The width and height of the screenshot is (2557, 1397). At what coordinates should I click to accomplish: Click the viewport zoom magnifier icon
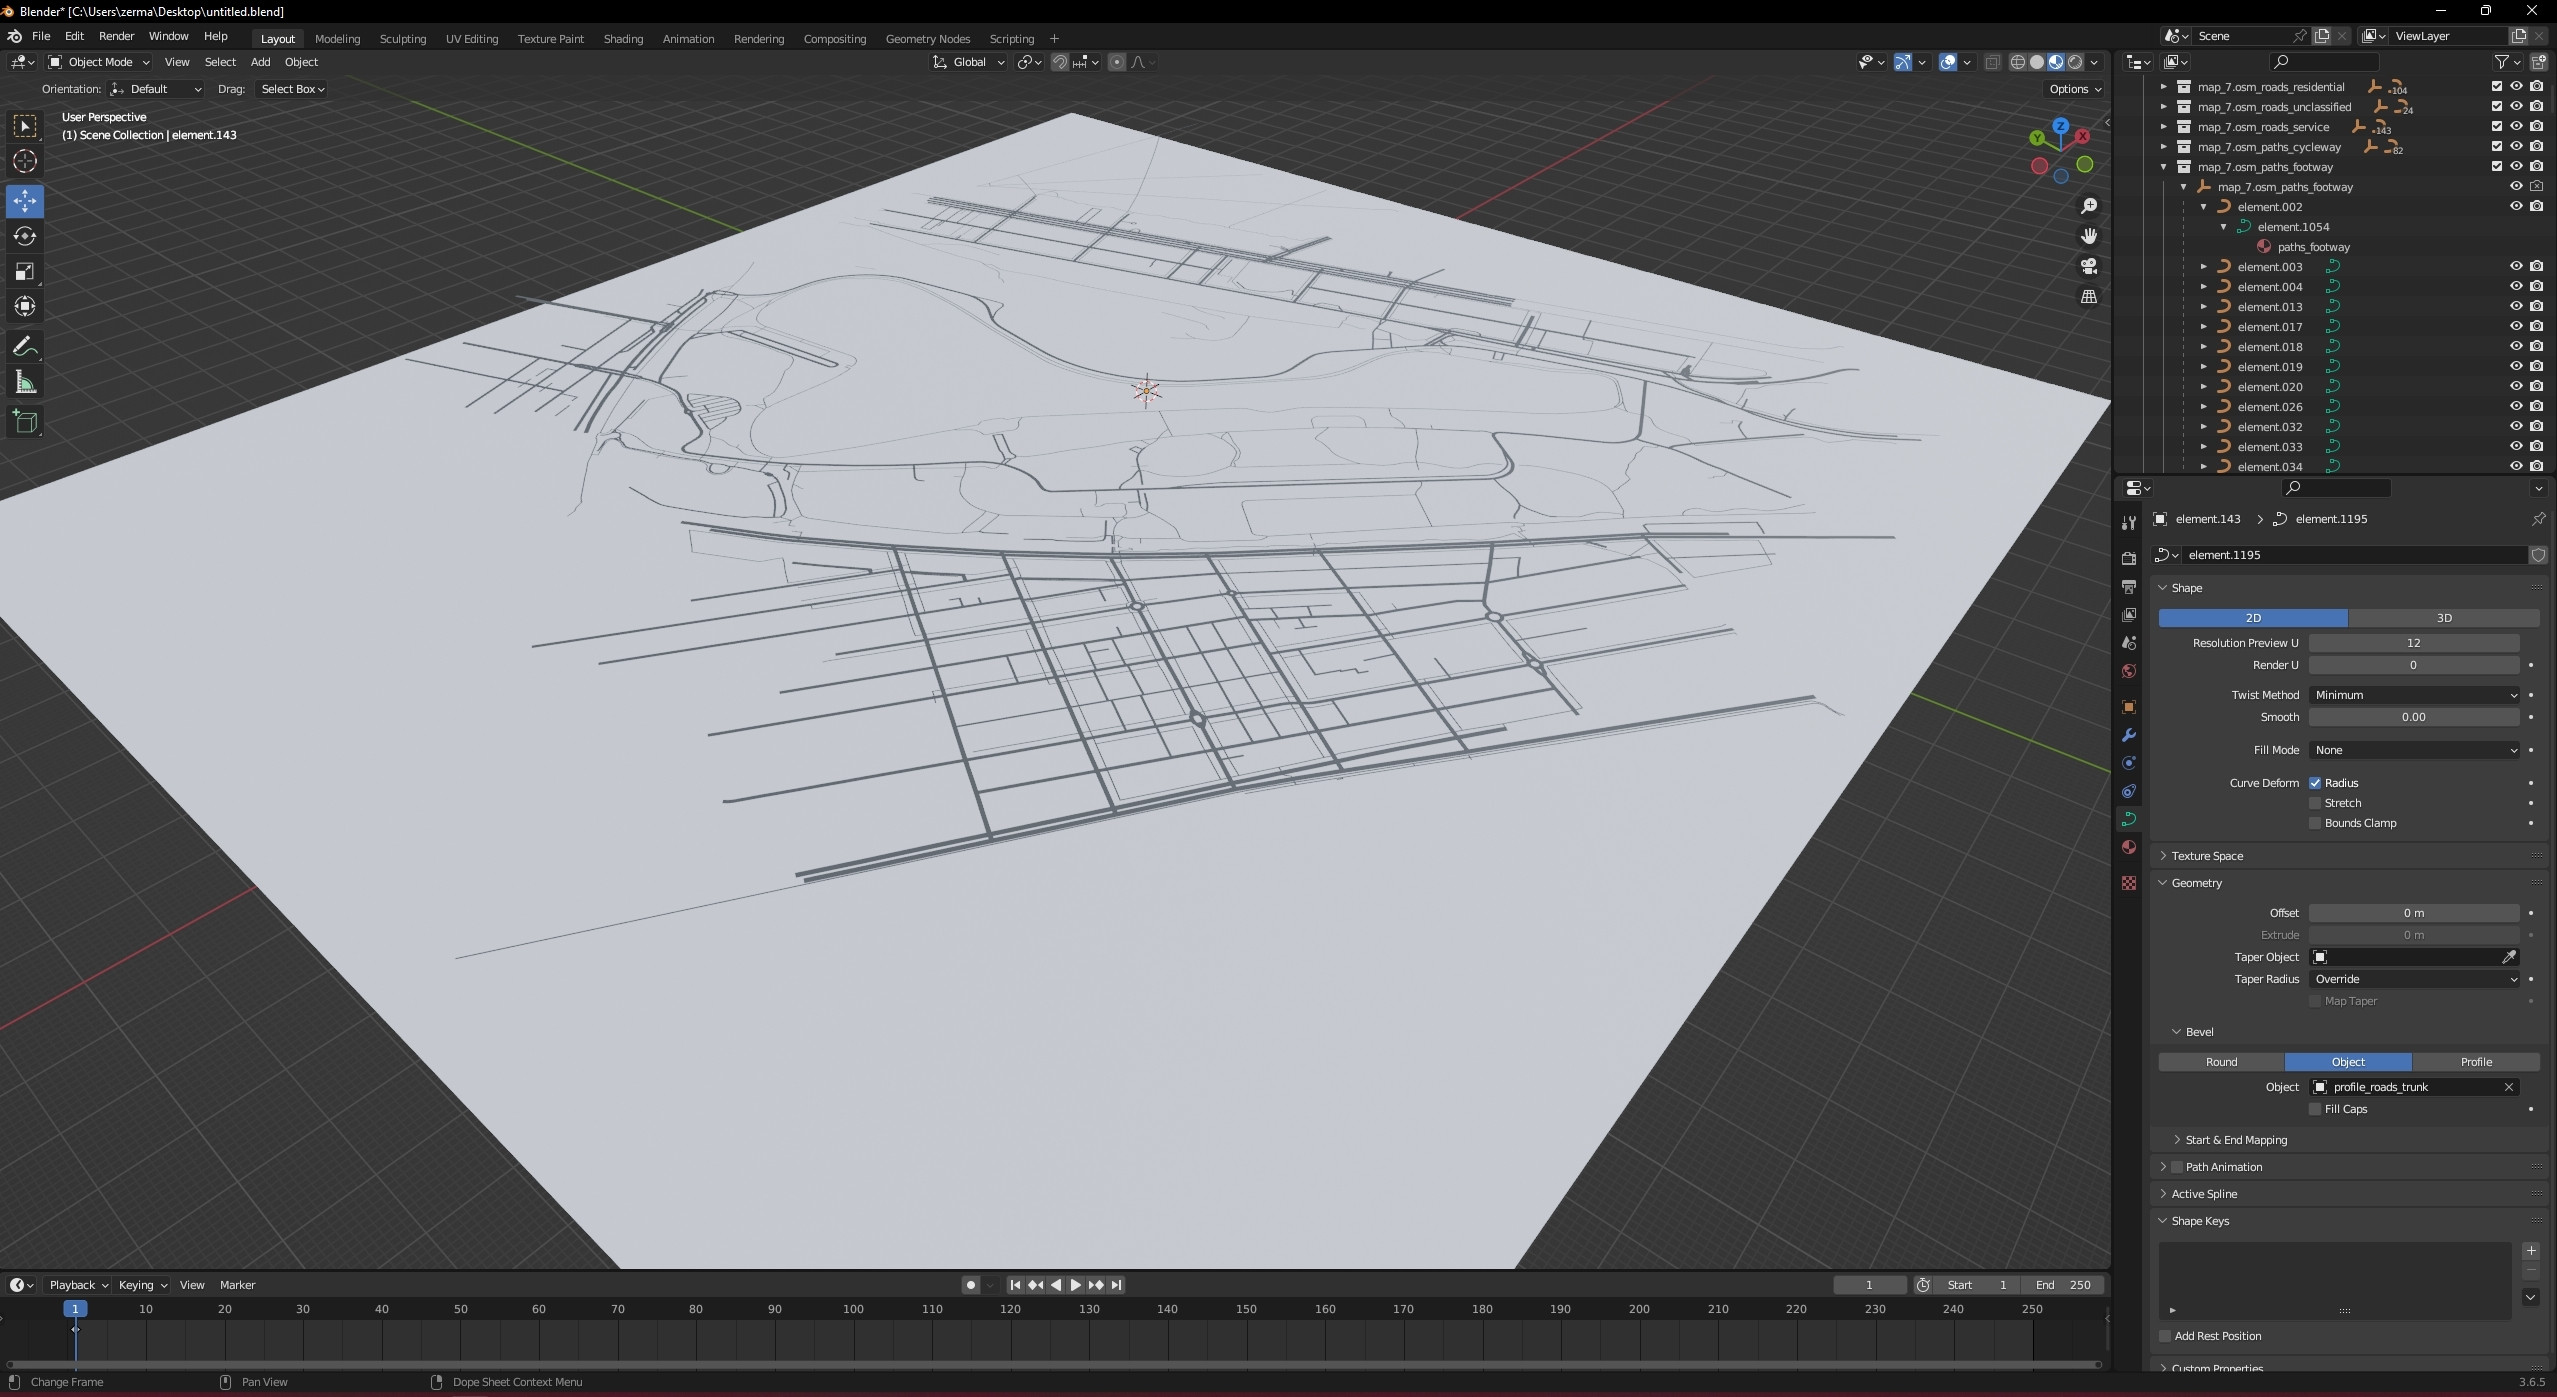[2089, 206]
